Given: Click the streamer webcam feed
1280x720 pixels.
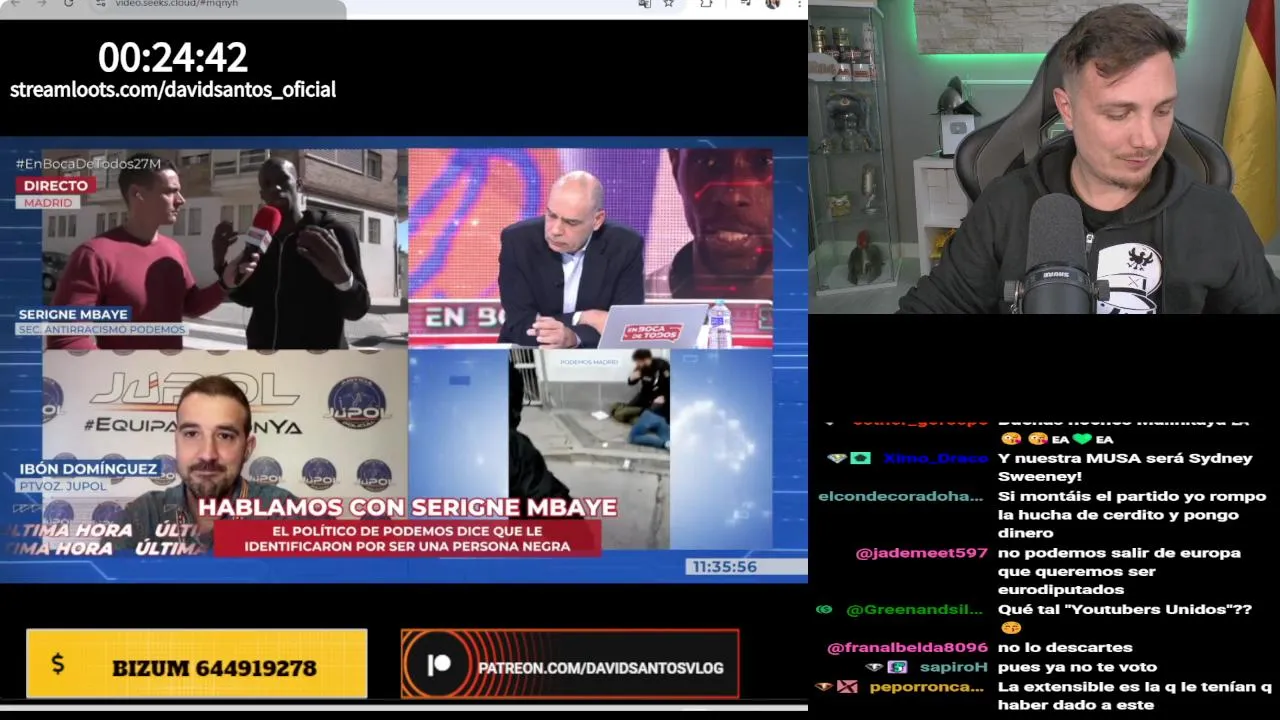Looking at the screenshot, I should (1044, 157).
